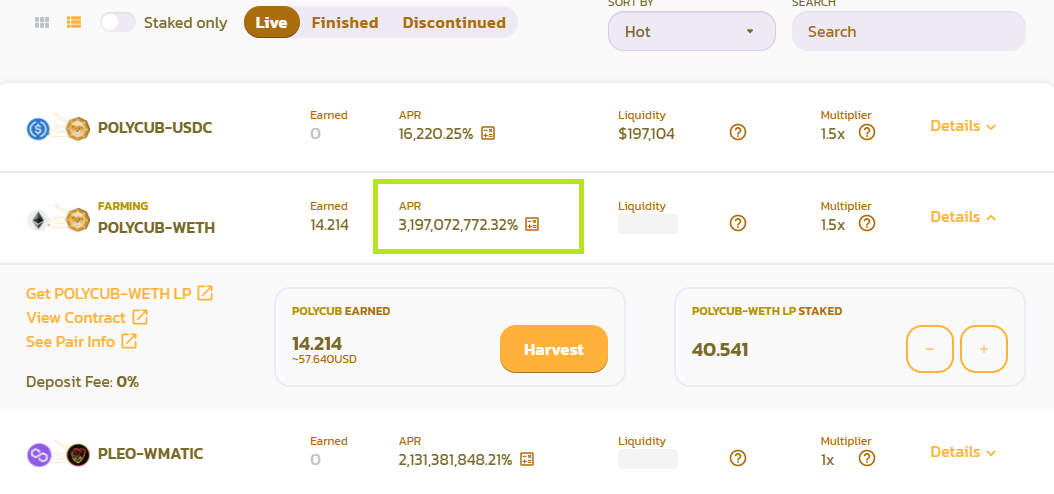Toggle the Staked only switch
Viewport: 1054px width, 494px height.
(118, 22)
